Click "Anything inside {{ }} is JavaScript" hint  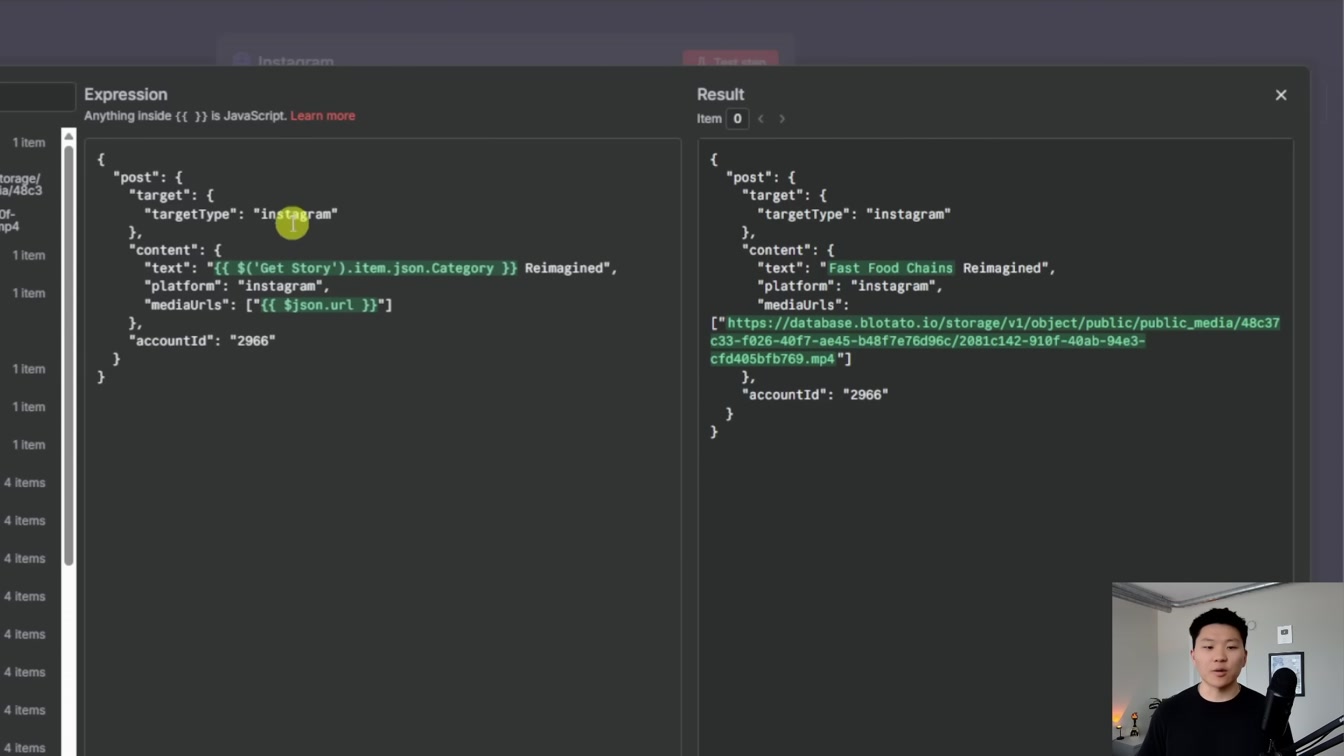(x=185, y=116)
